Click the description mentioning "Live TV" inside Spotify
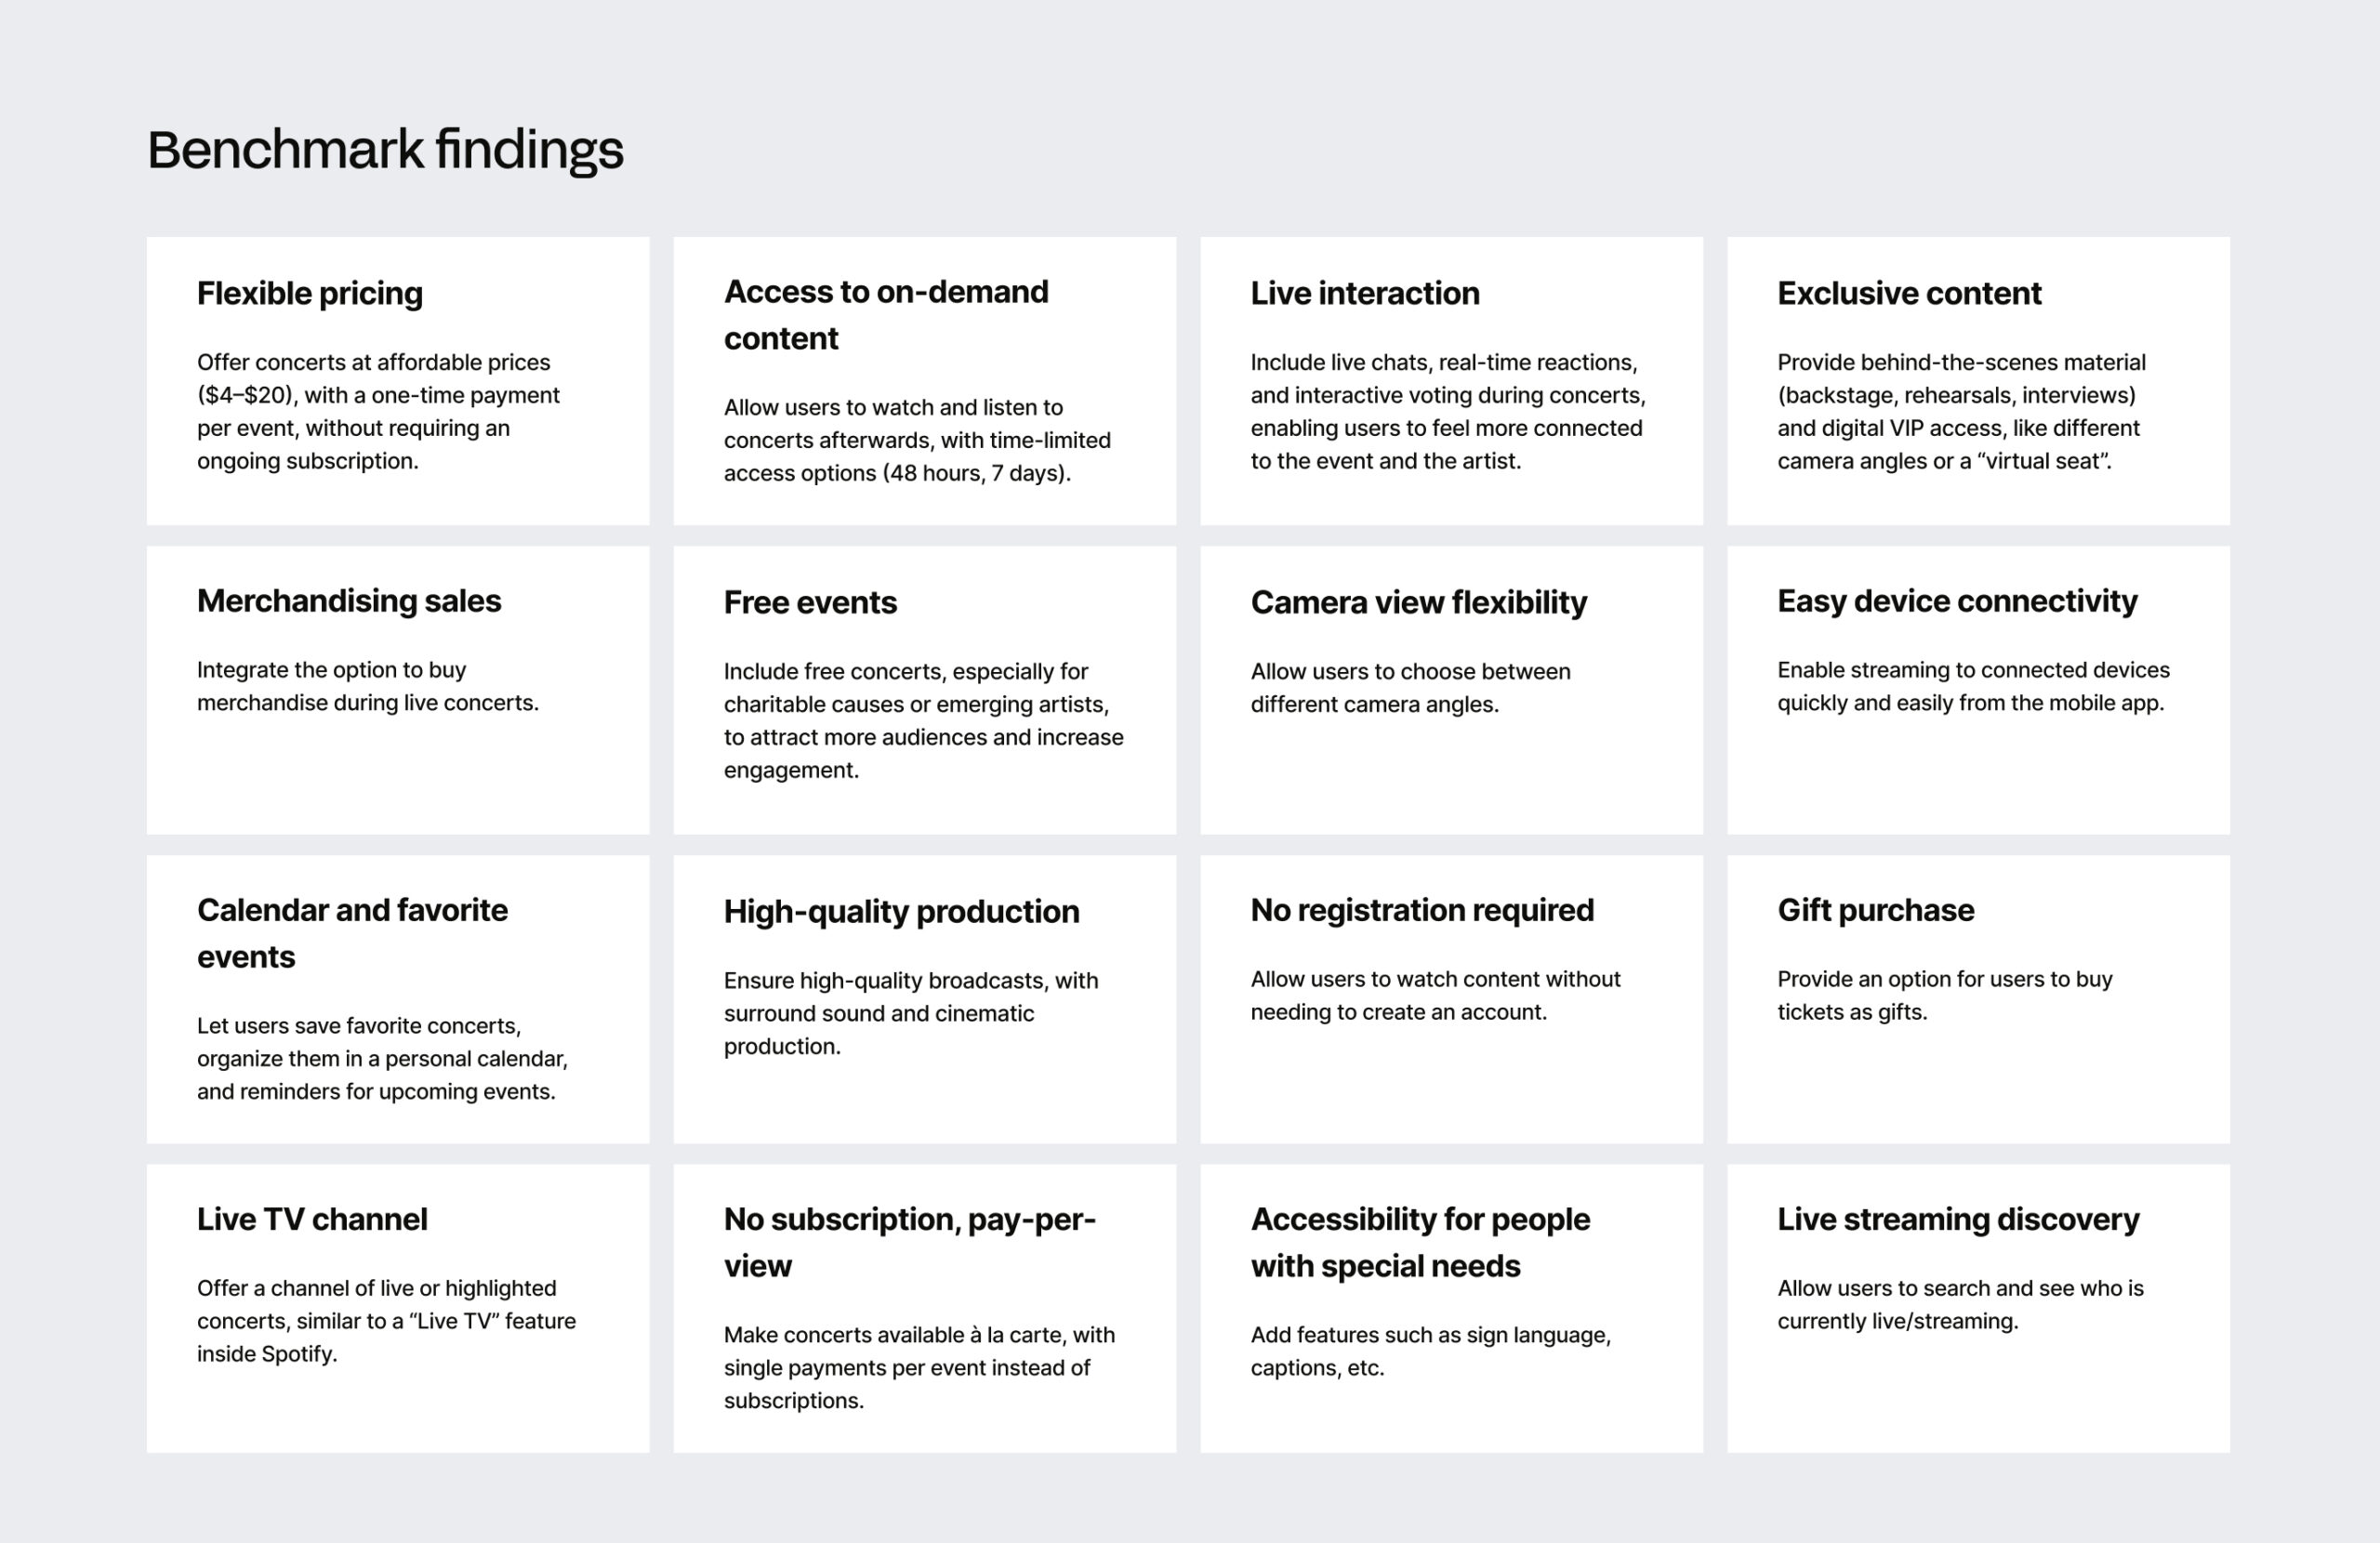The image size is (2380, 1543). click(x=386, y=1321)
